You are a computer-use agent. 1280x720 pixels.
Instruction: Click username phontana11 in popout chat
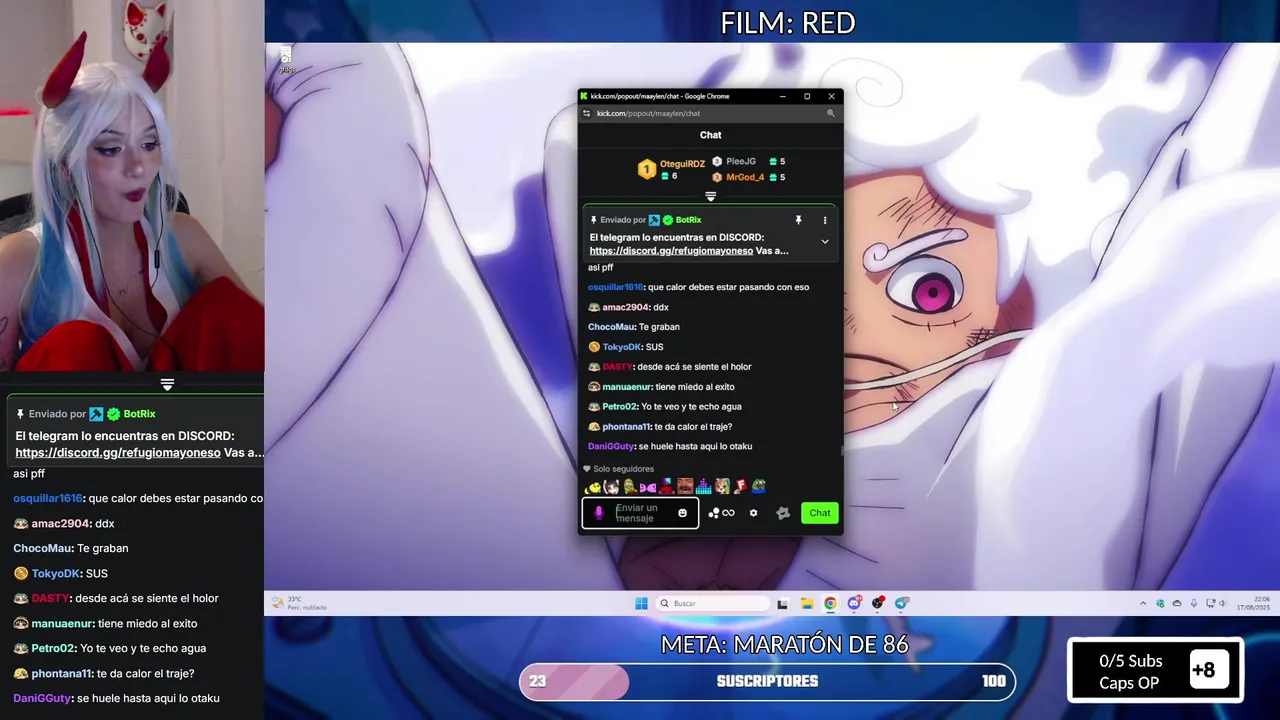point(626,427)
